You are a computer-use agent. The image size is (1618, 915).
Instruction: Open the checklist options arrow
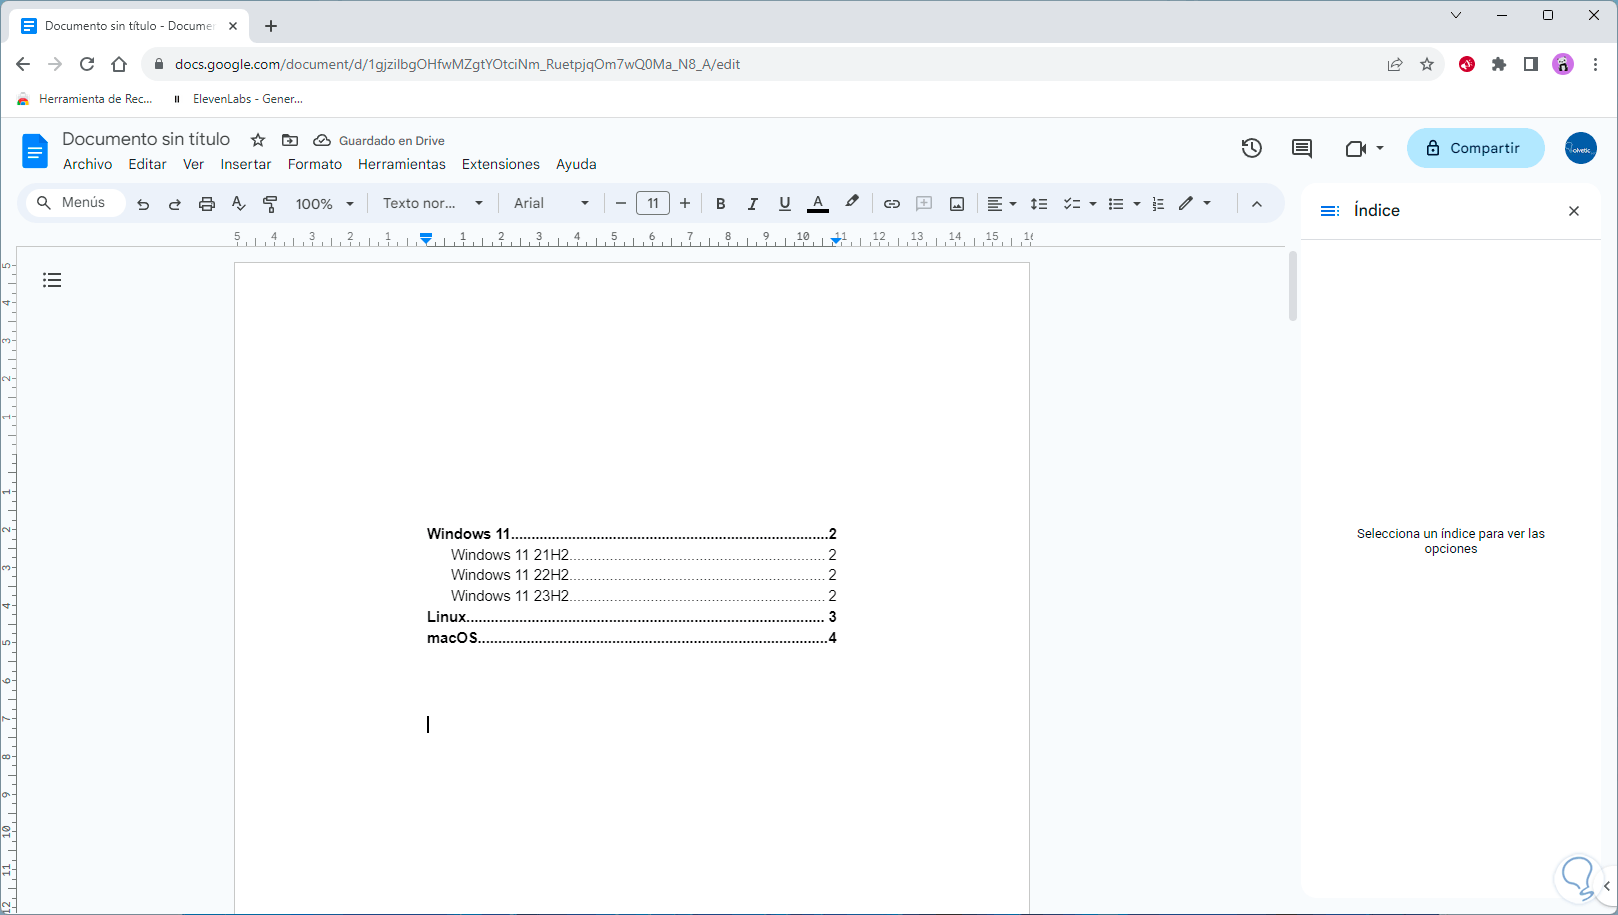point(1092,204)
